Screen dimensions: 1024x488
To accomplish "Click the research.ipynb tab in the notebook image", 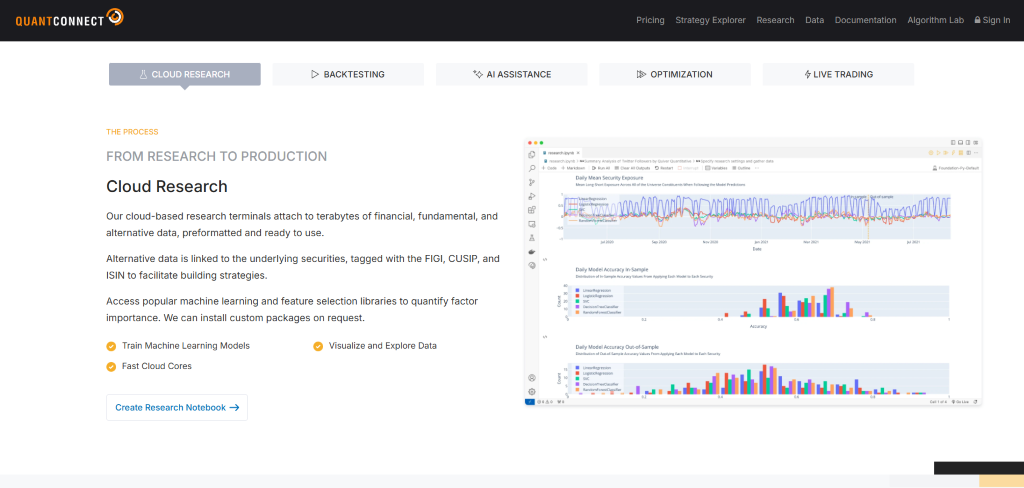I will click(560, 152).
